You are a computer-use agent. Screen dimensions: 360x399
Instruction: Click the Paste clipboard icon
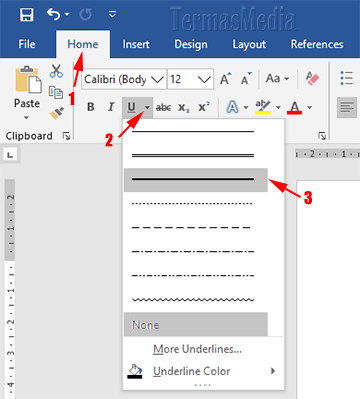(x=28, y=79)
